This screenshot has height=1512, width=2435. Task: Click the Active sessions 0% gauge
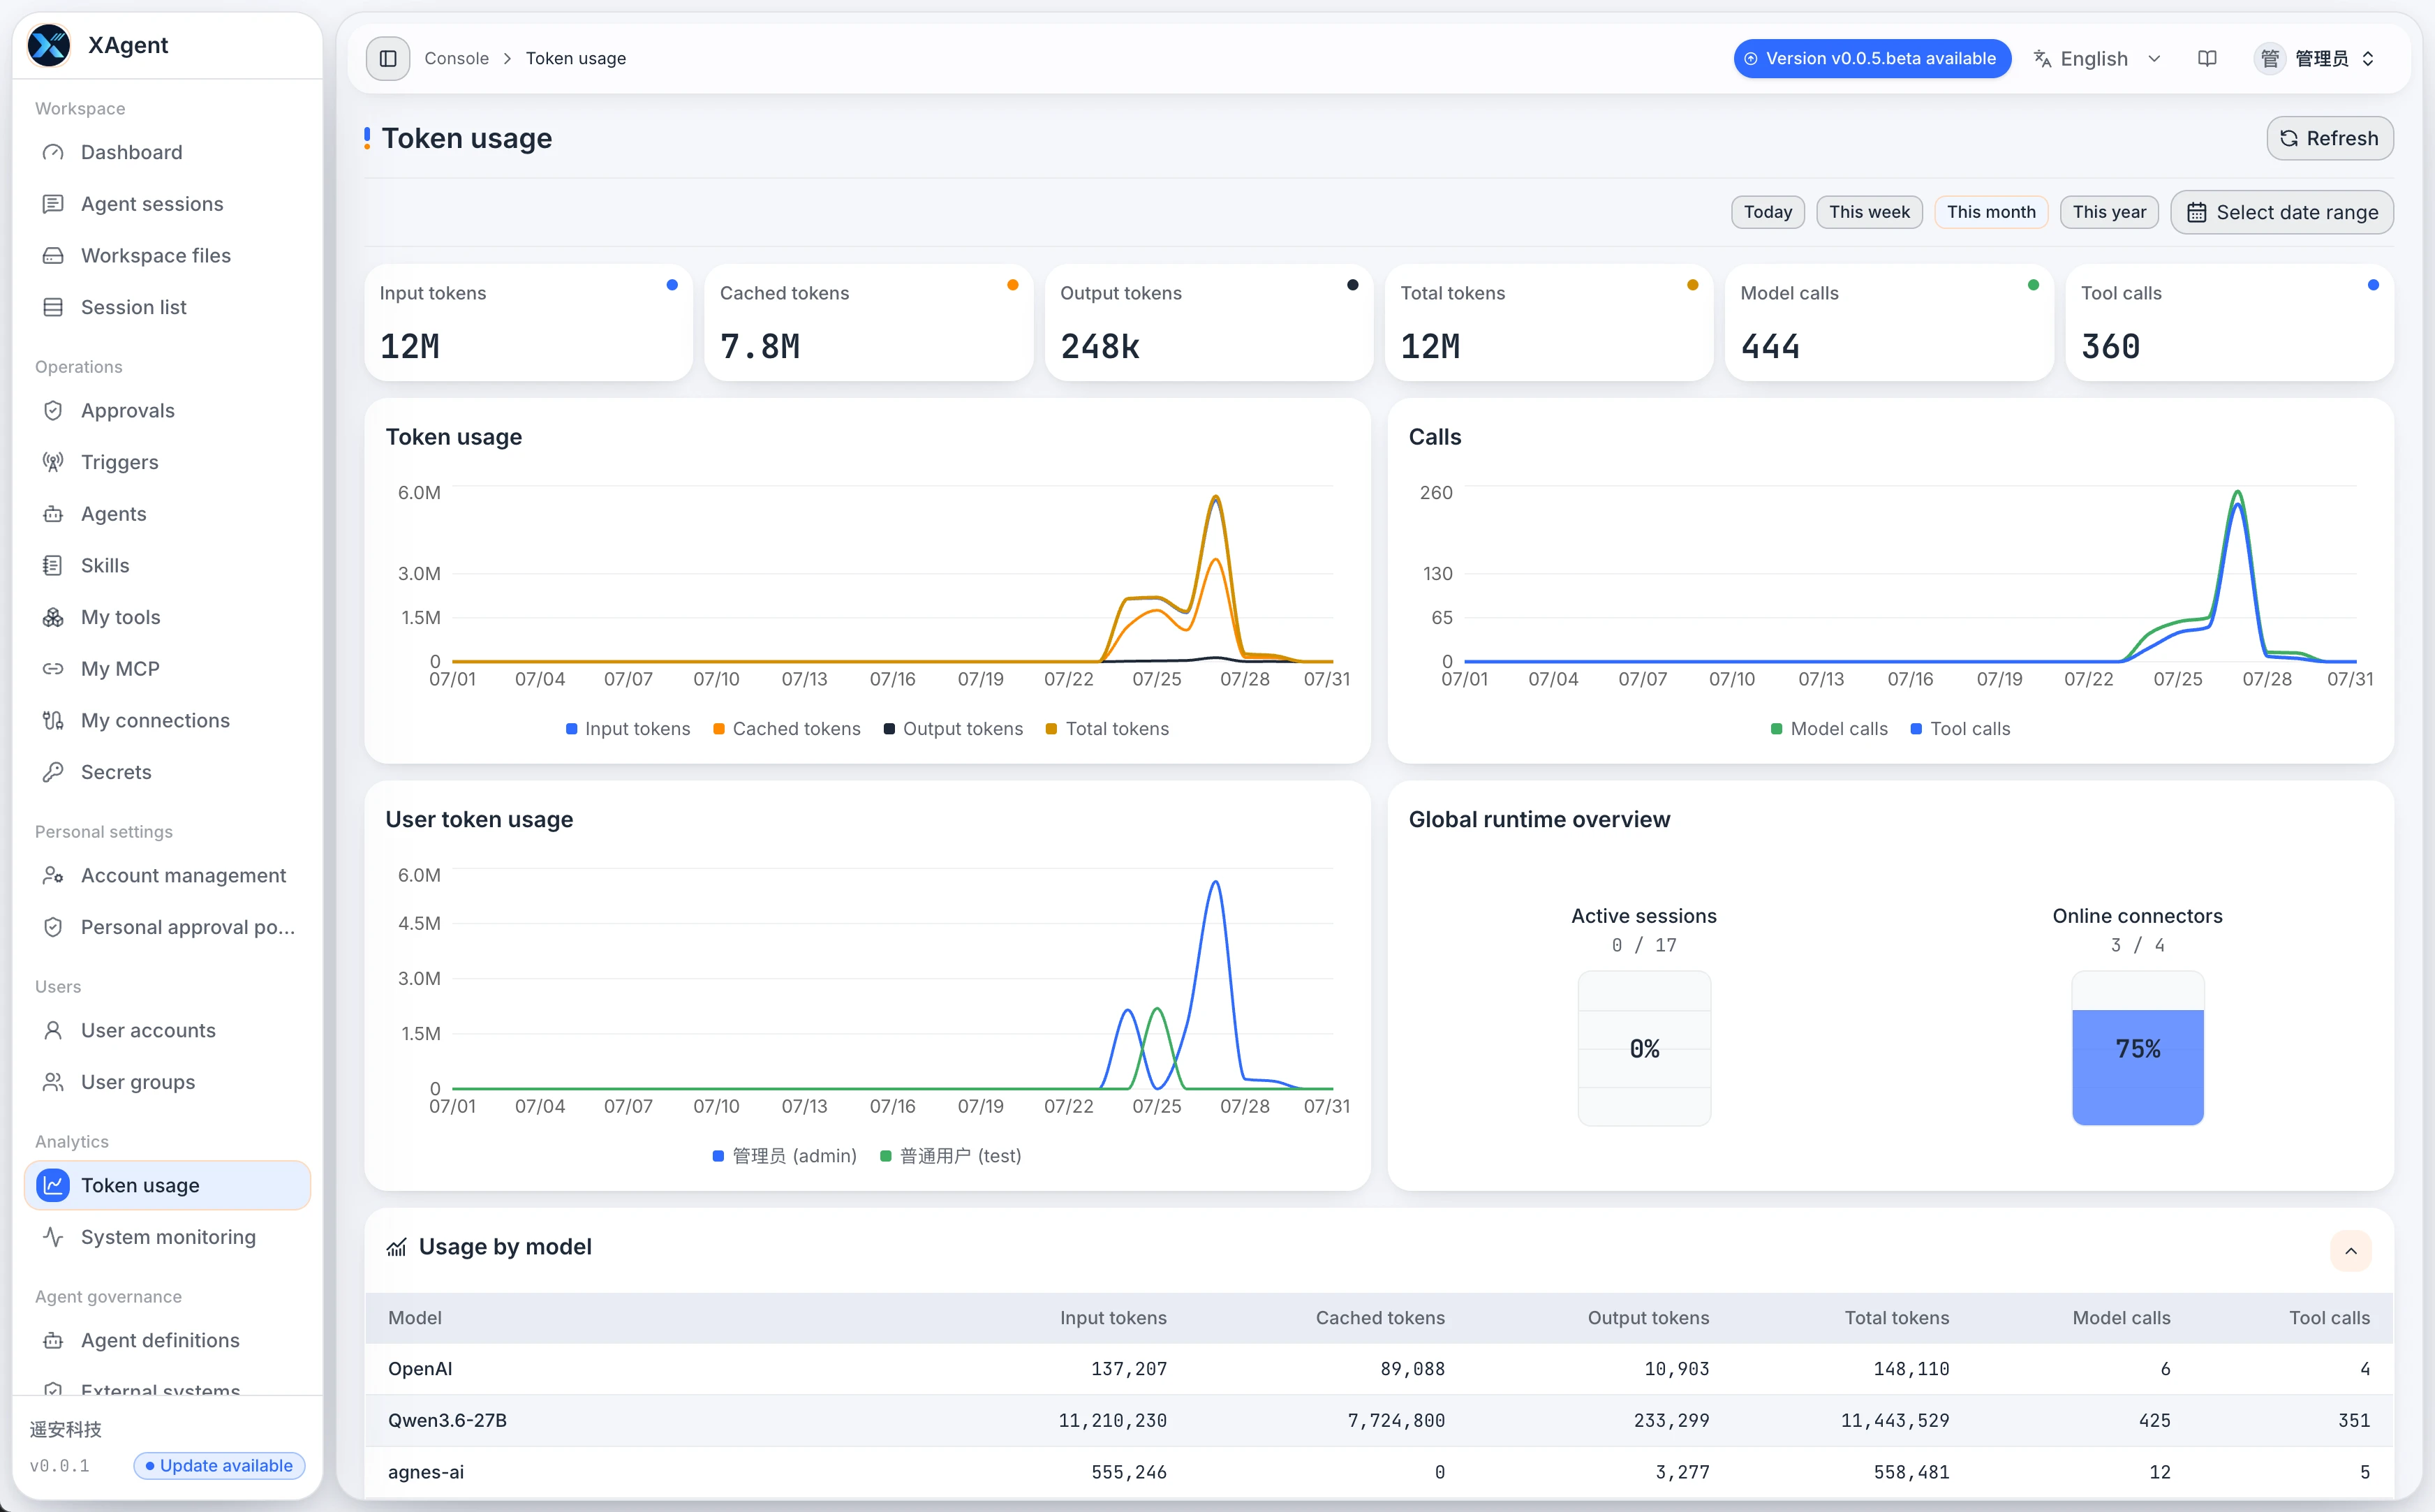coord(1644,1048)
